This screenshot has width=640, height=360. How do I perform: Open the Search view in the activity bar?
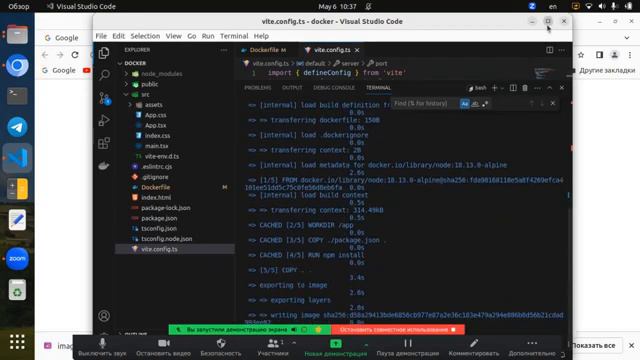[104, 75]
